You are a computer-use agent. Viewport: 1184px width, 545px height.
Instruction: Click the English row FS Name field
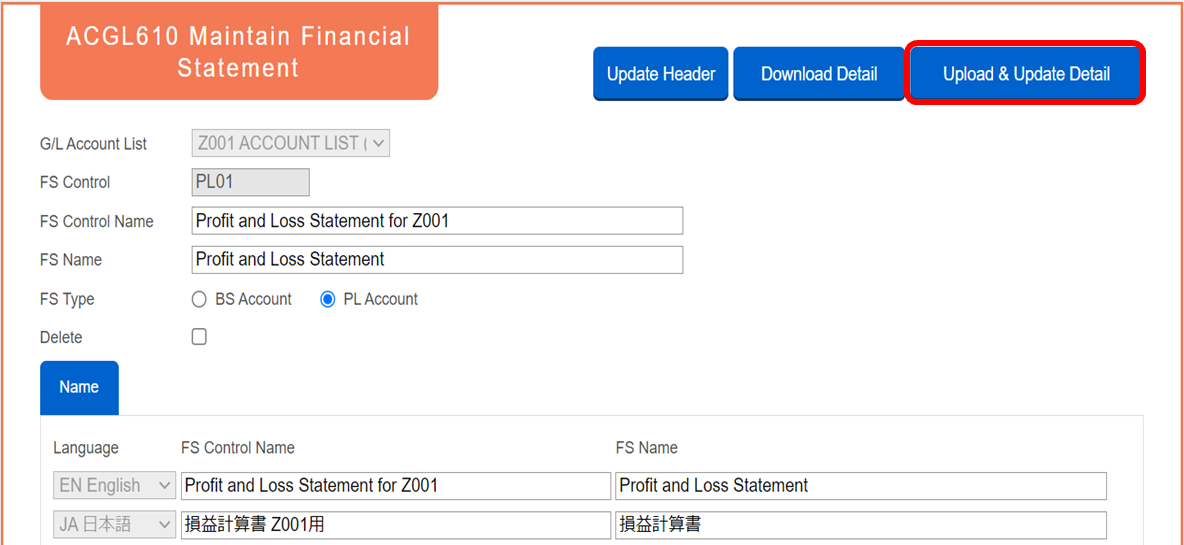(x=861, y=486)
